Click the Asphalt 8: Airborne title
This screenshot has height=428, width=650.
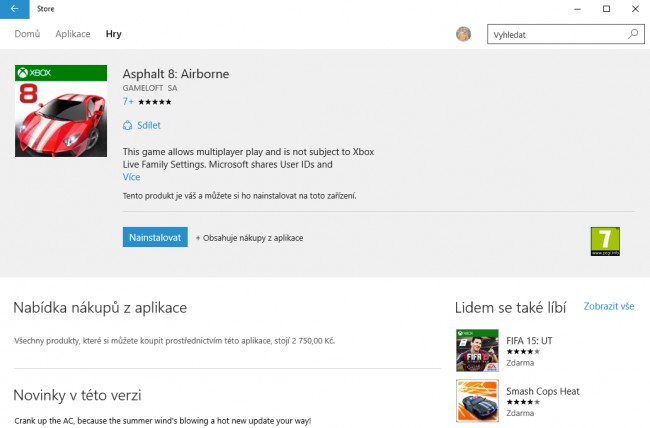[x=176, y=74]
